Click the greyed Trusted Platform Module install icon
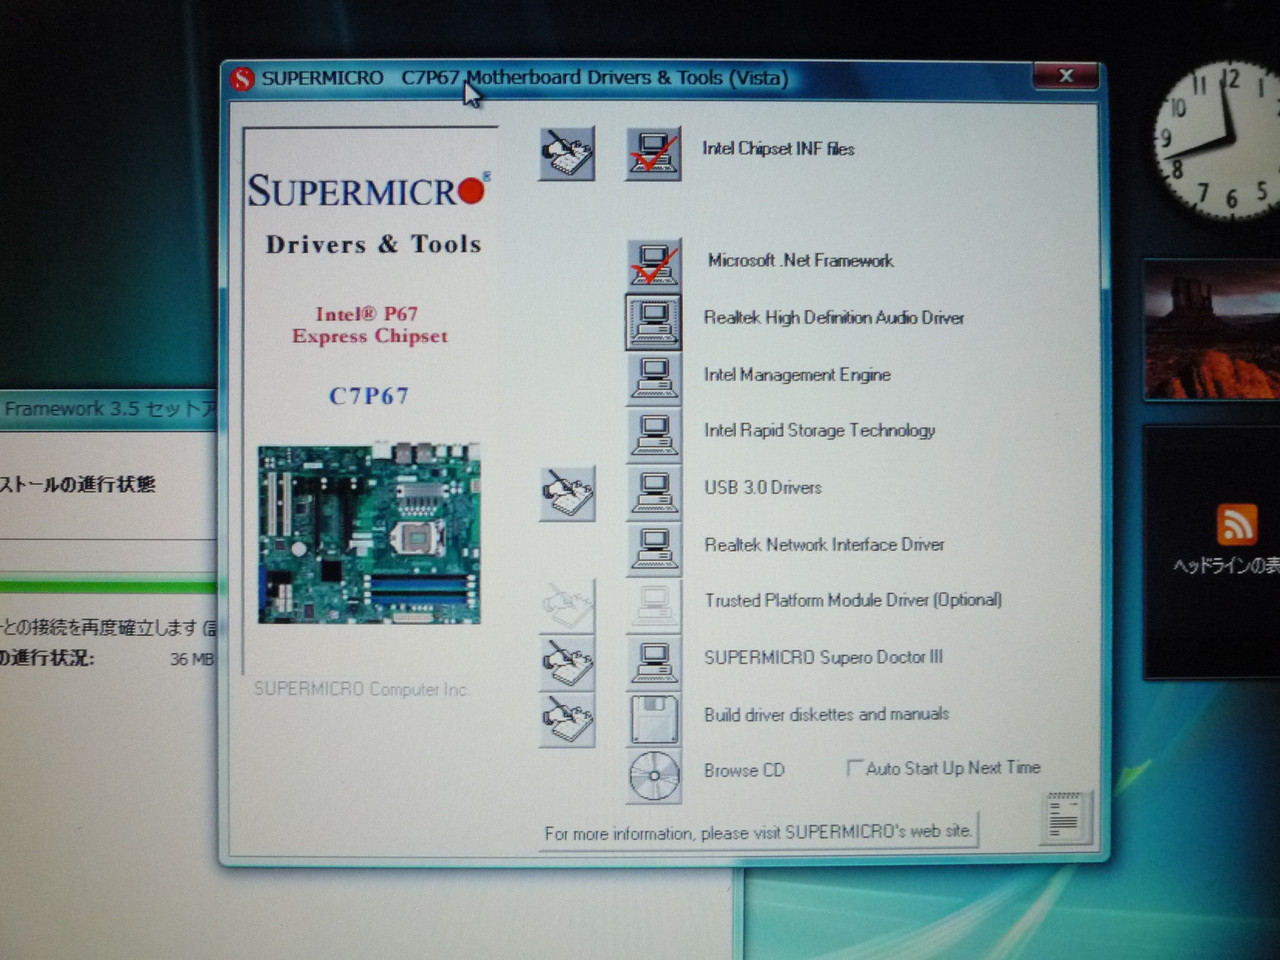 (x=654, y=604)
